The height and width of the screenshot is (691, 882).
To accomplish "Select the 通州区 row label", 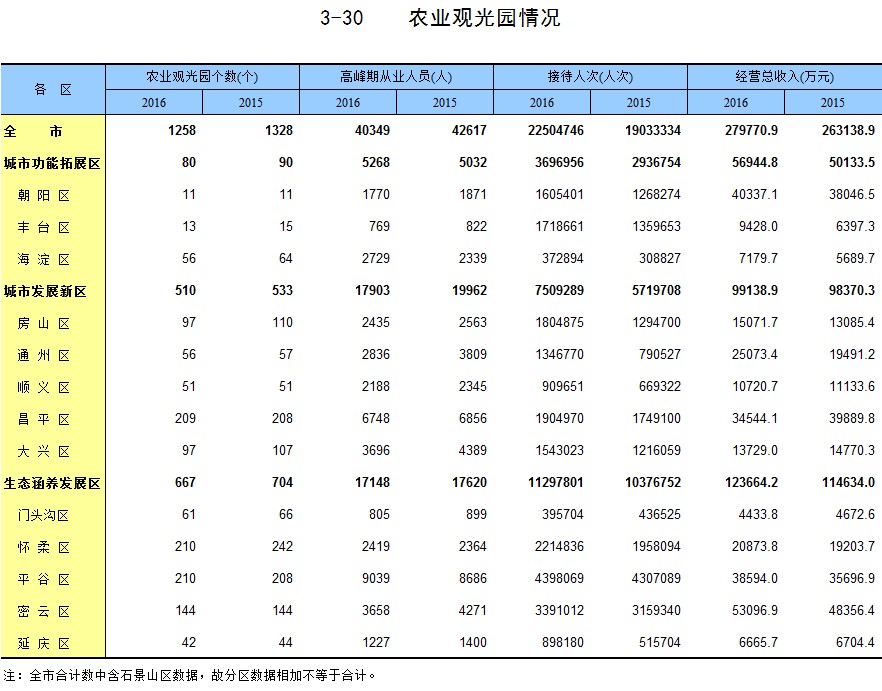I will pyautogui.click(x=44, y=356).
